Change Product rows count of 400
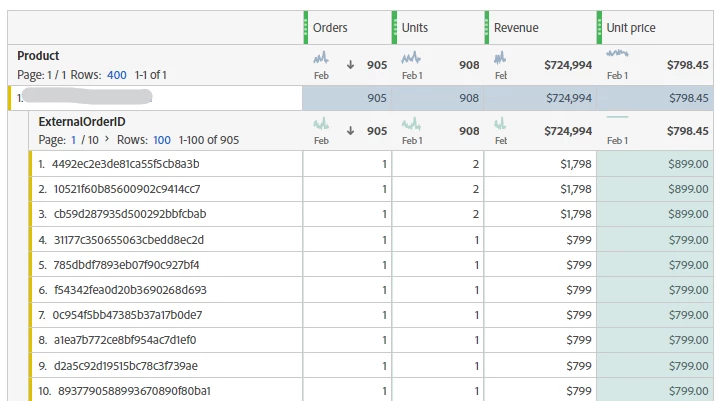This screenshot has width=716, height=401. tap(116, 75)
